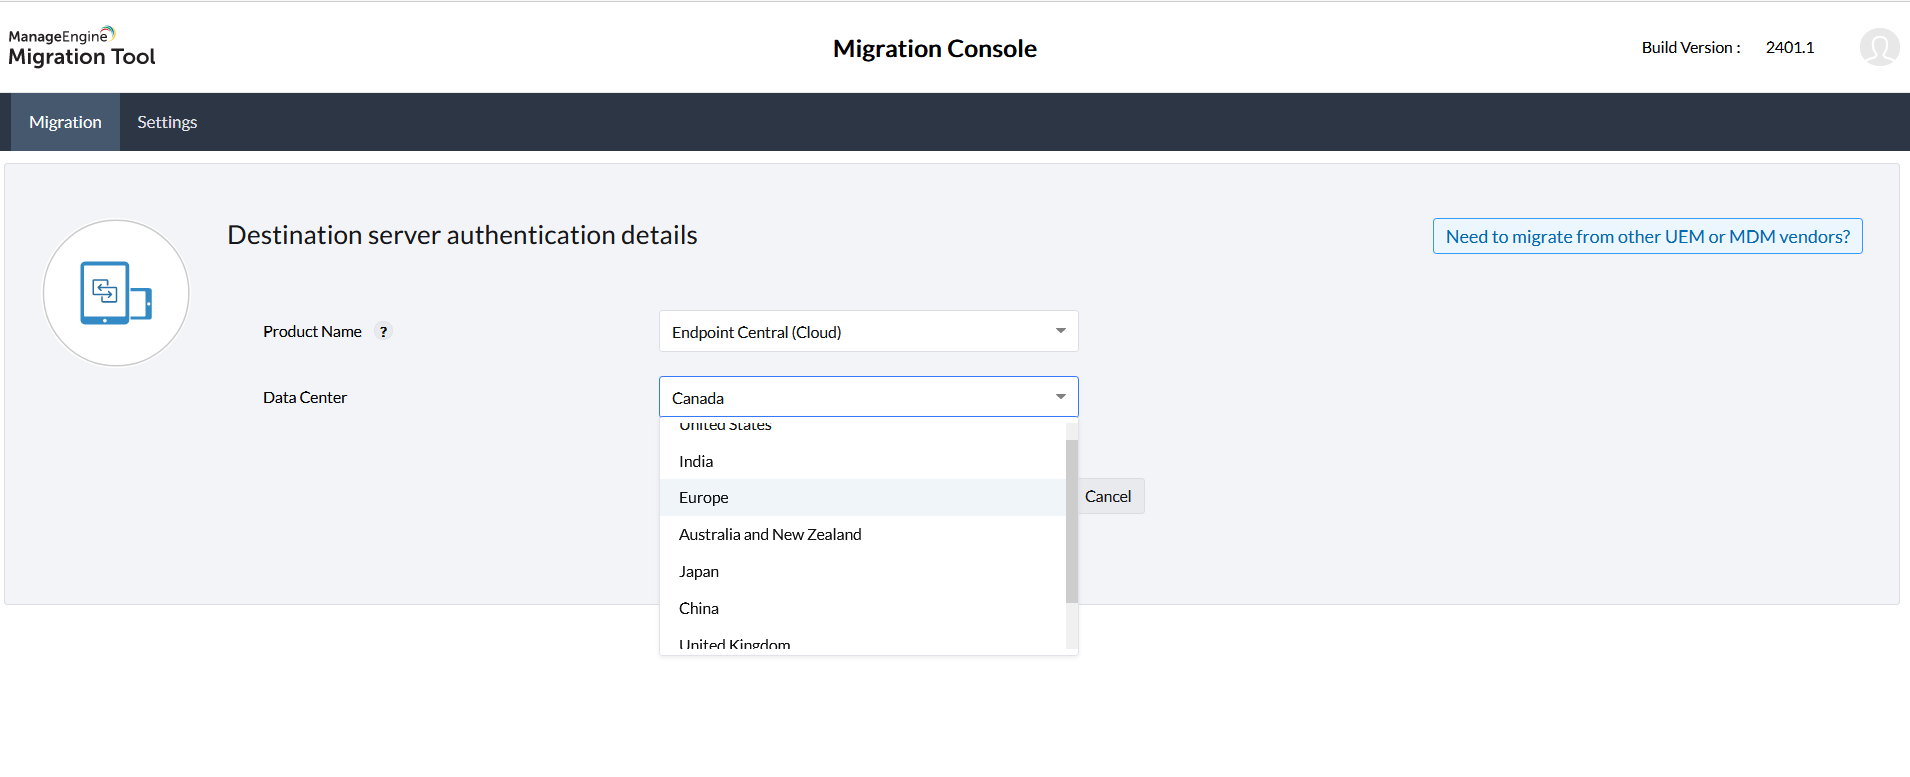
Task: Select Australia and New Zealand option
Action: (x=770, y=535)
